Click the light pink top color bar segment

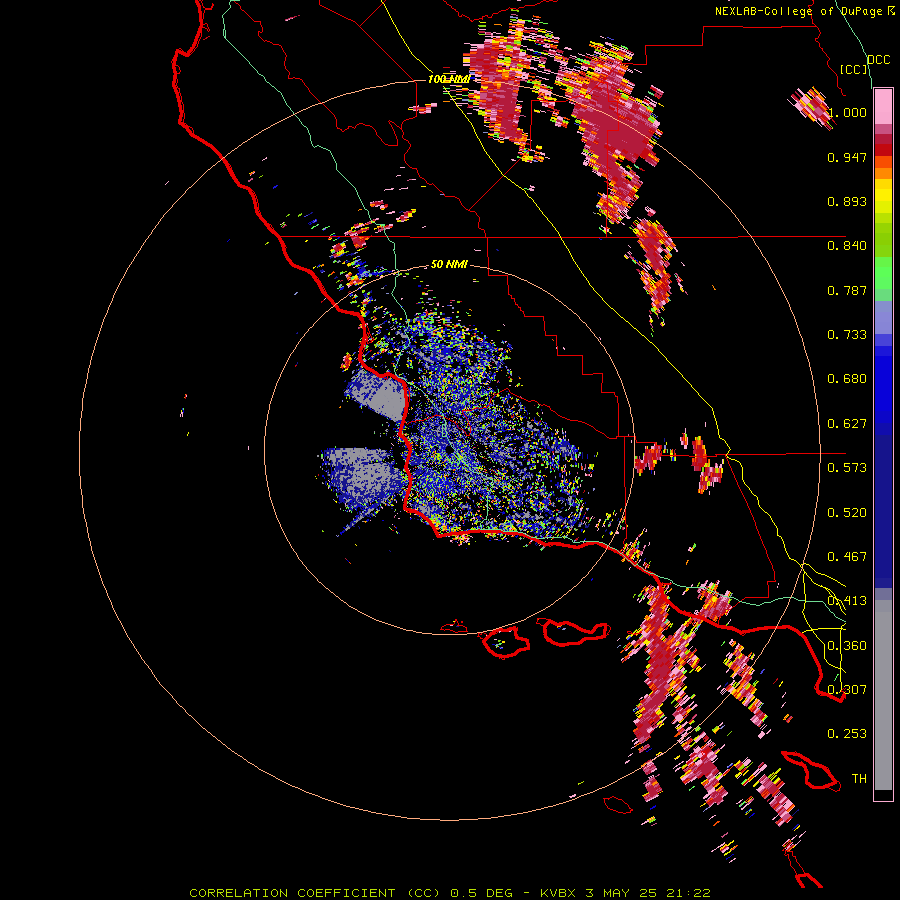tap(883, 107)
